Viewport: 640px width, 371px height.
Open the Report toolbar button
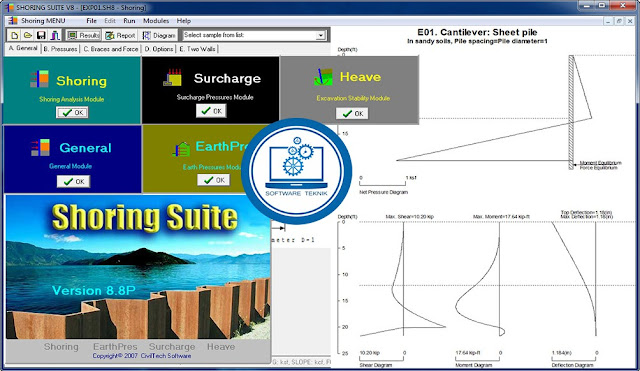(x=120, y=36)
